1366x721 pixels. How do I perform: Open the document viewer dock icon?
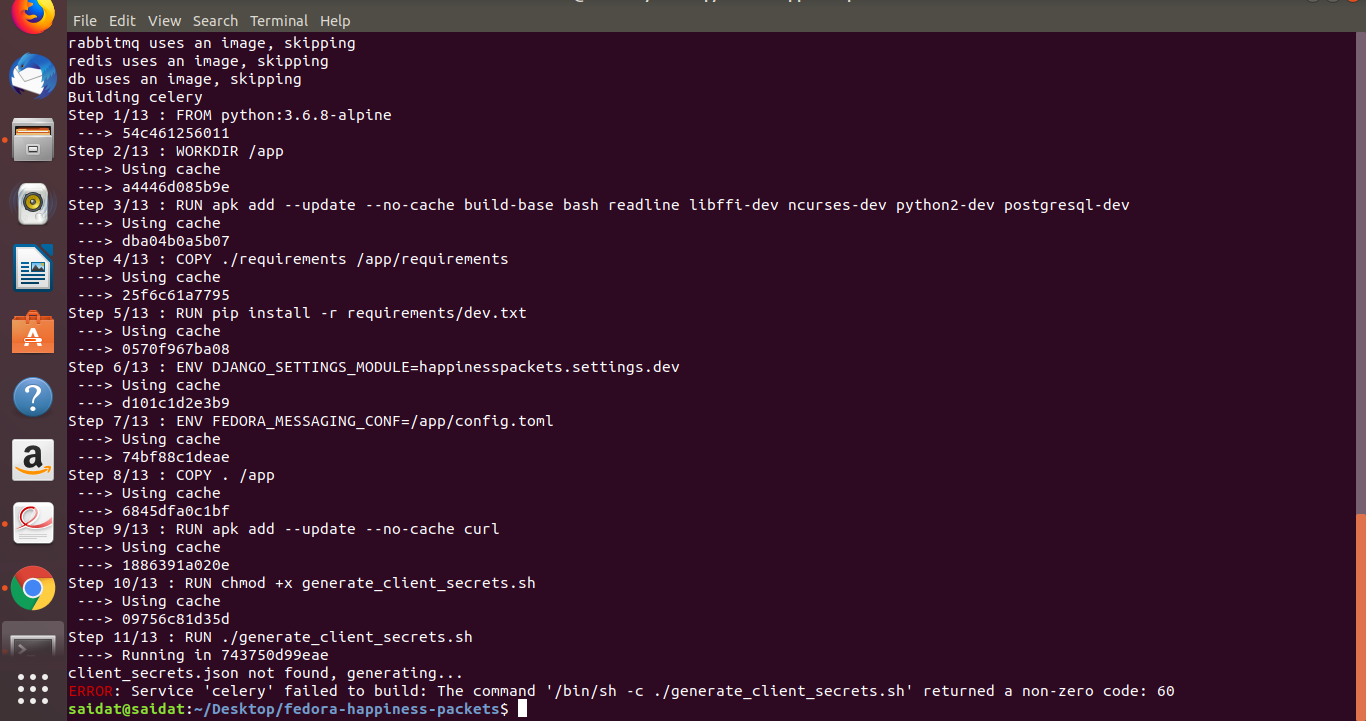33,524
